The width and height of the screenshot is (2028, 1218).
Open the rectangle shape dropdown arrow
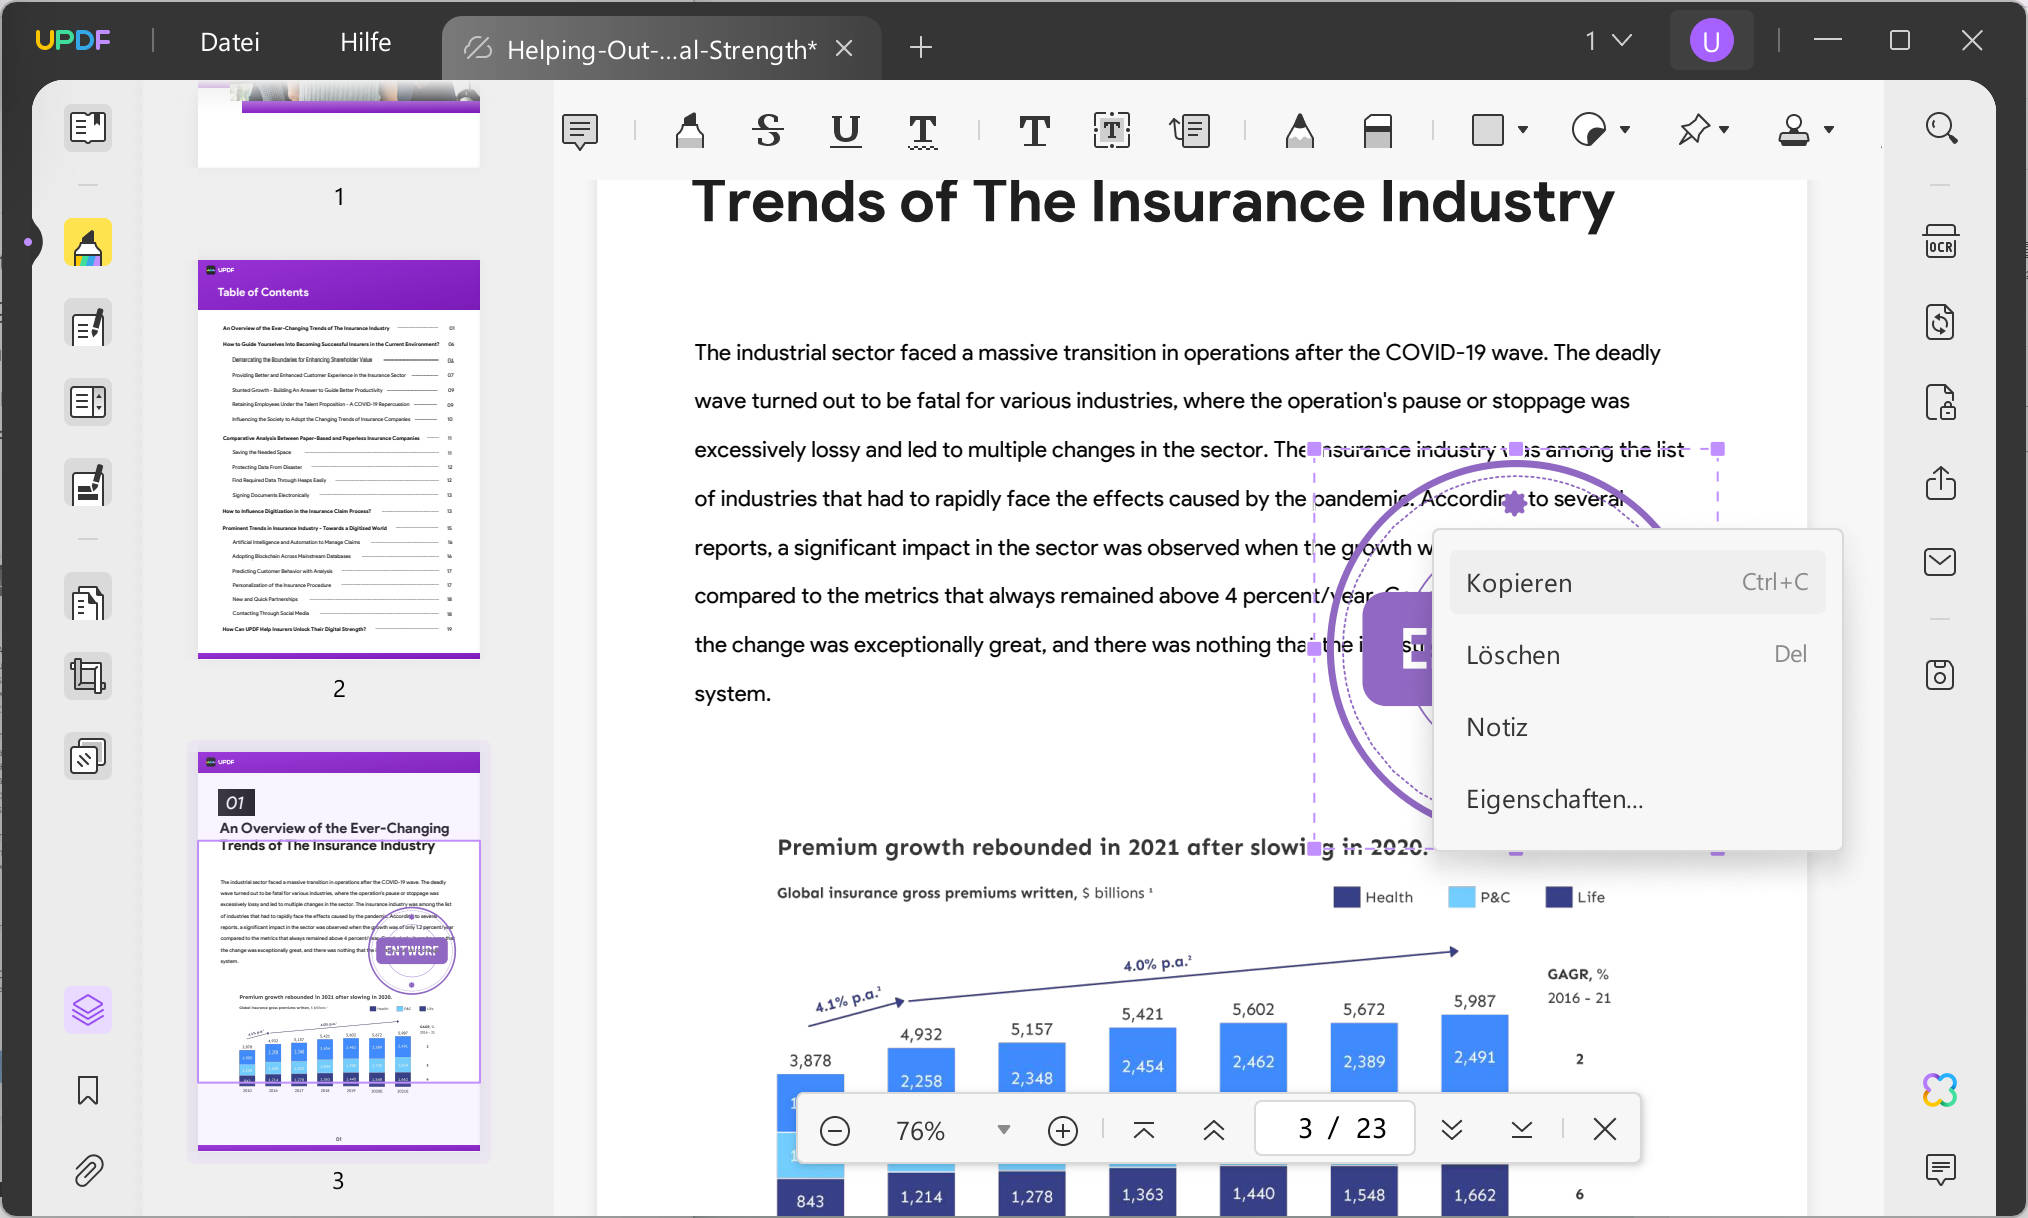1523,130
